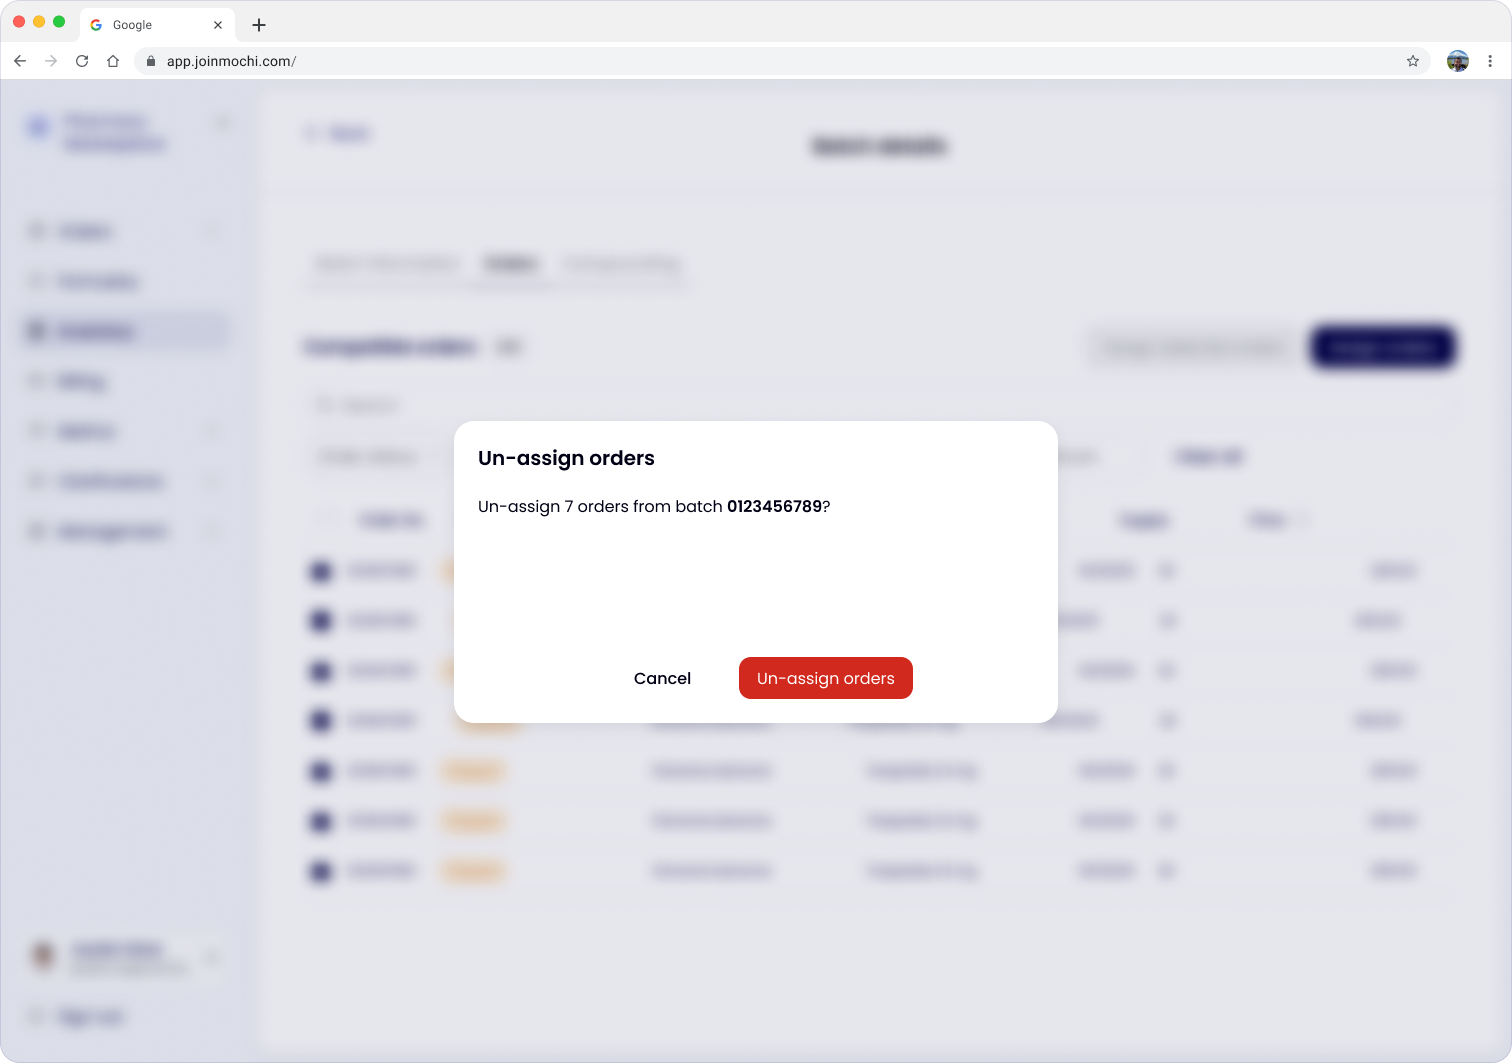Select the Google browser tab

(157, 25)
